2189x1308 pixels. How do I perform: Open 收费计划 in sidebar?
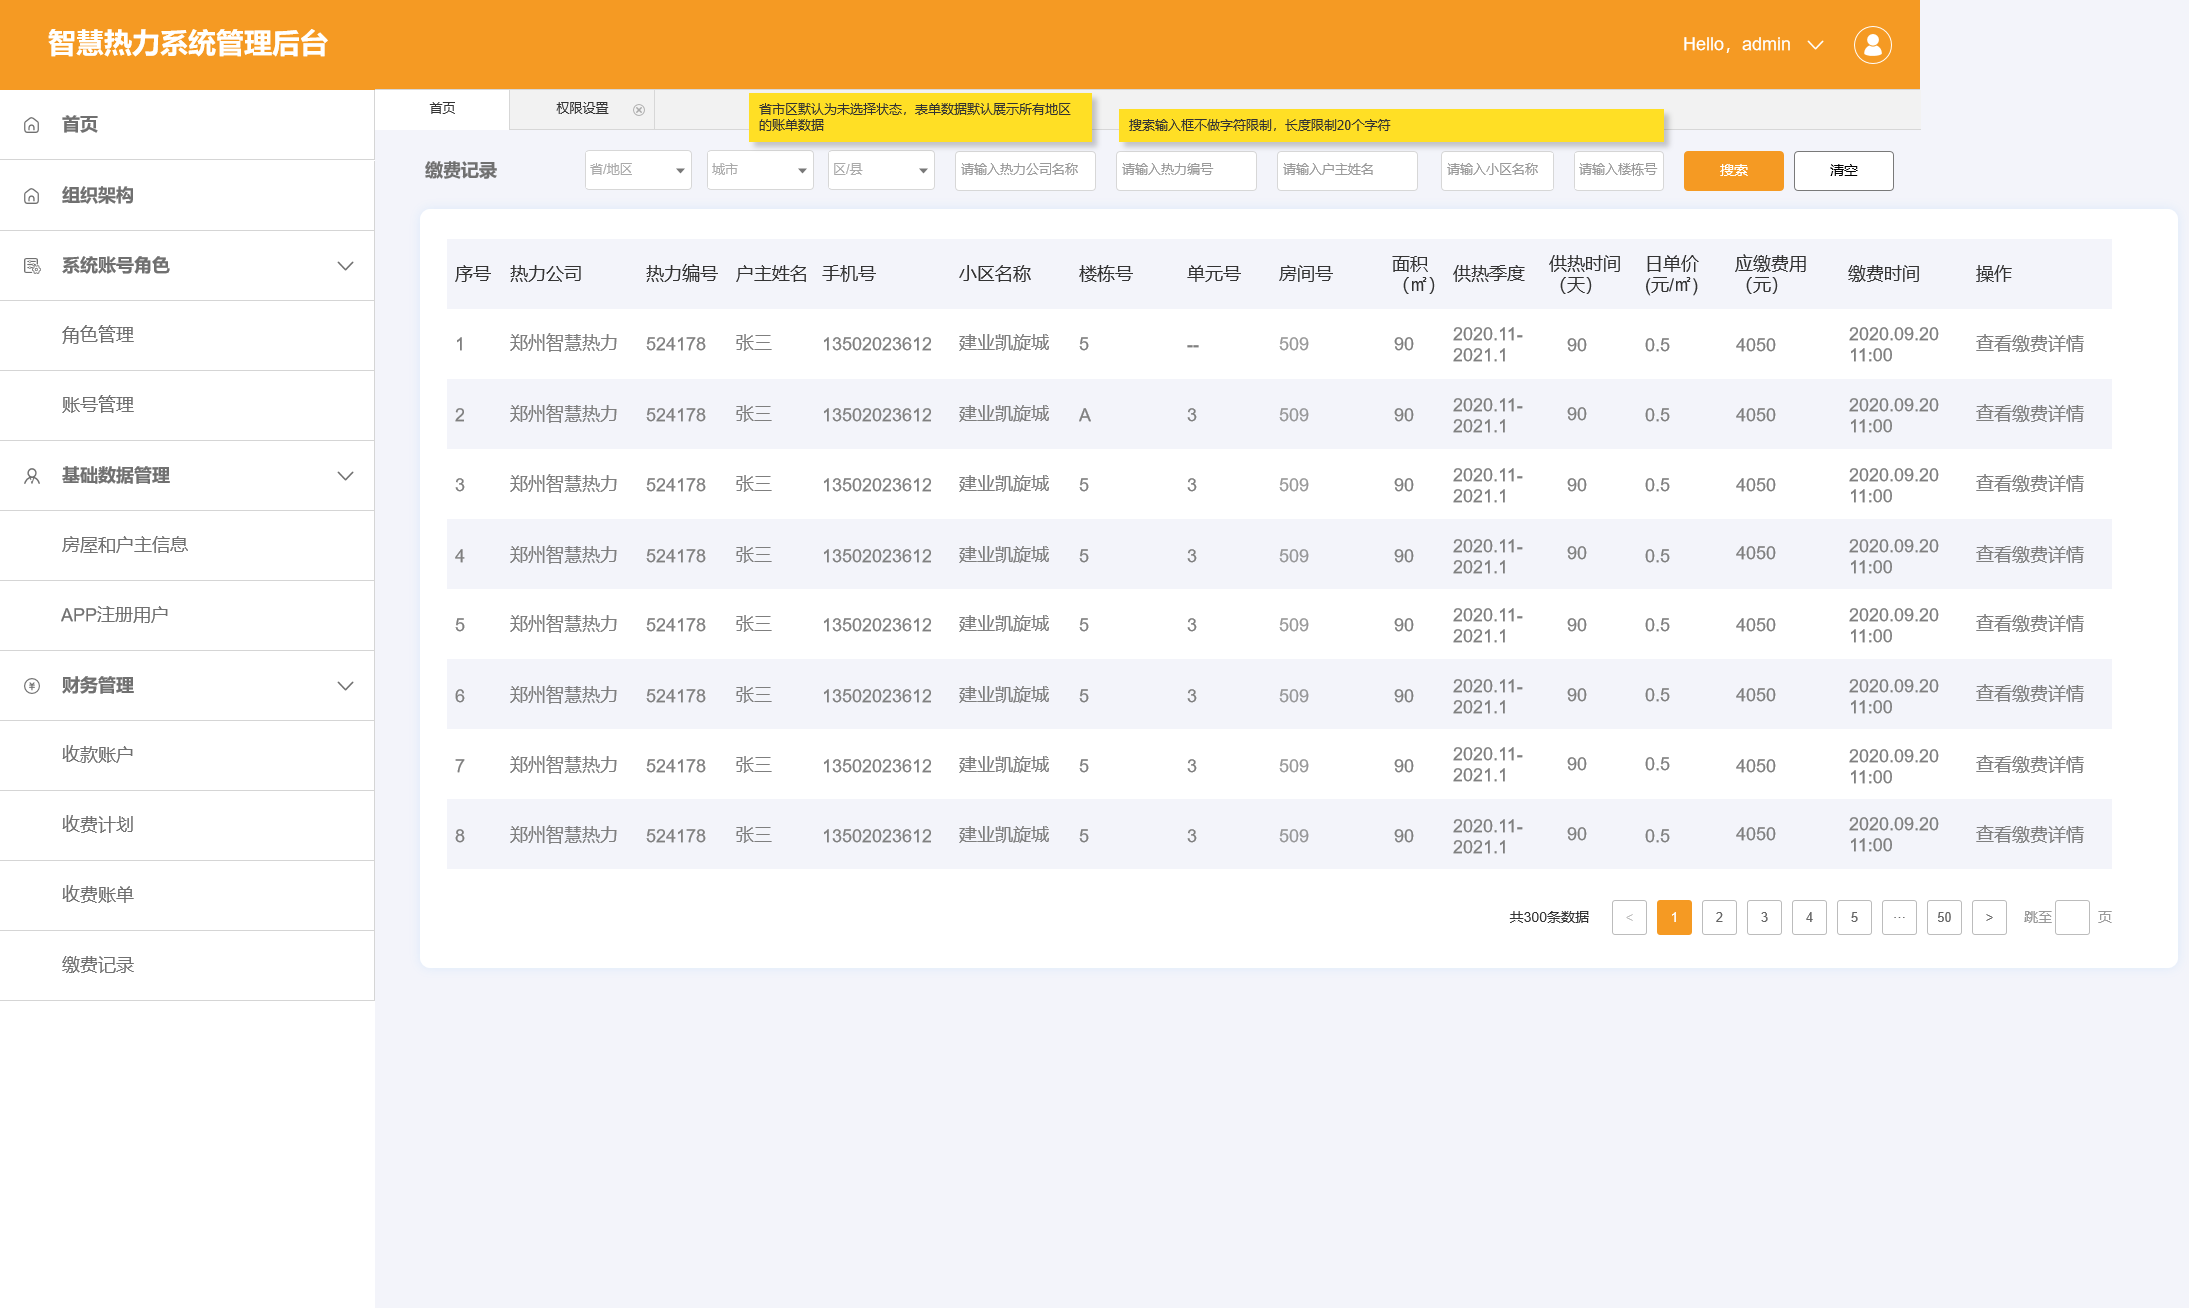pos(187,825)
